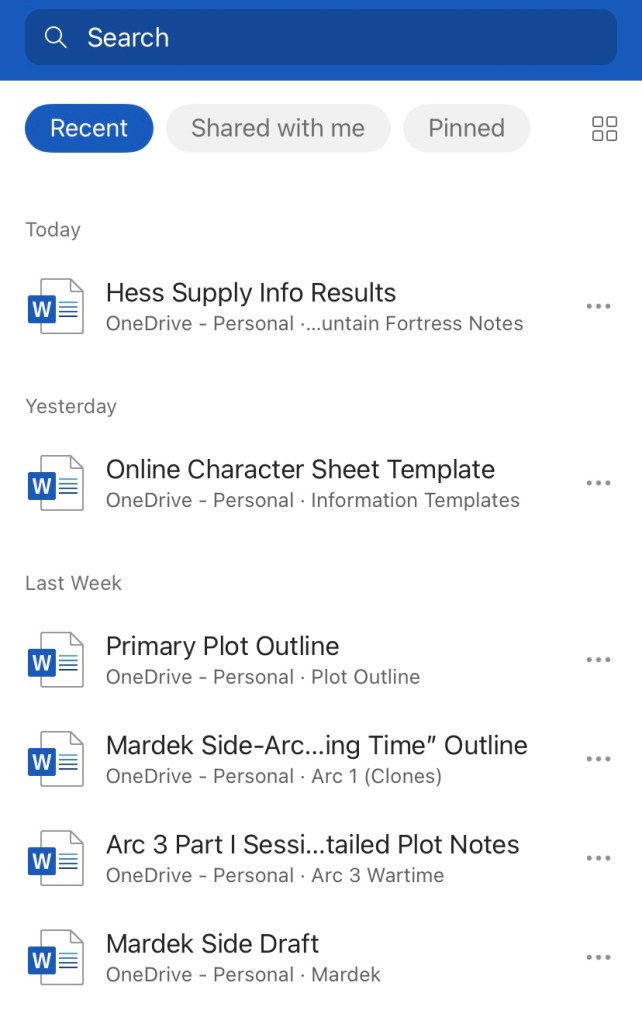Open Online Character Sheet Template document
Screen dimensions: 642x1024
300,470
